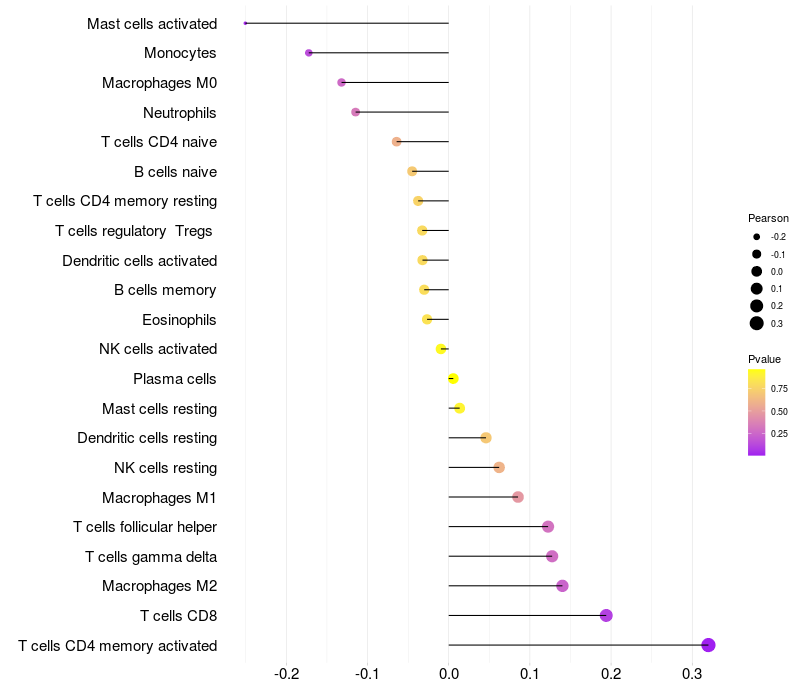Click the Pvalue color gradient bar
Viewport: 800px width, 700px height.
pos(757,412)
